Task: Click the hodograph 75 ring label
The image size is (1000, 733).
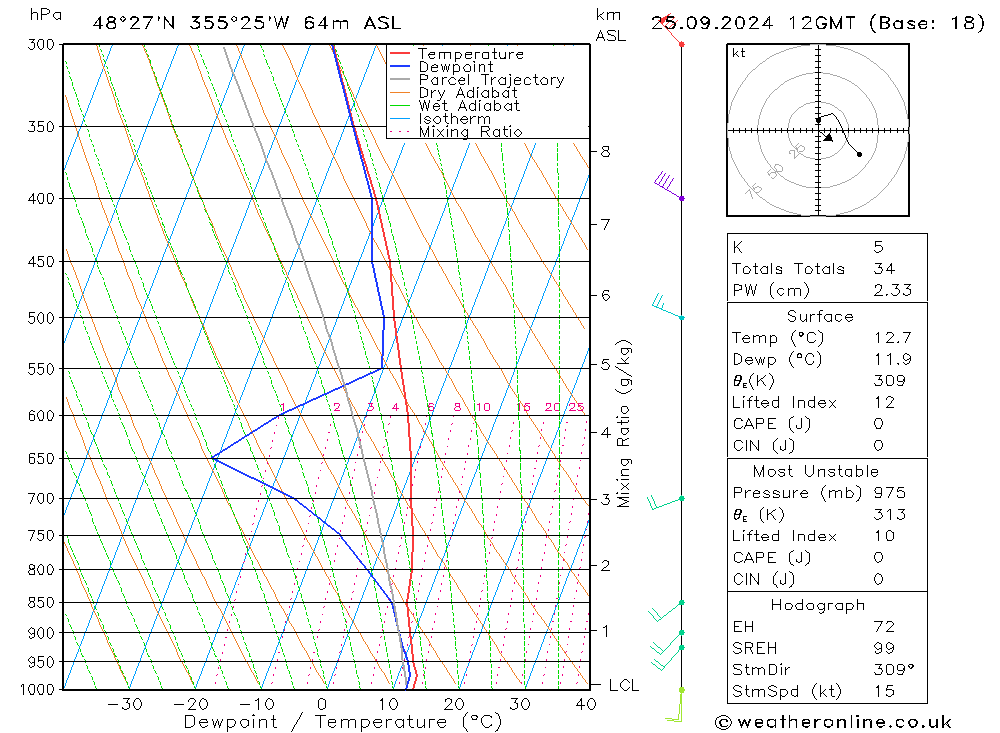Action: pyautogui.click(x=754, y=190)
